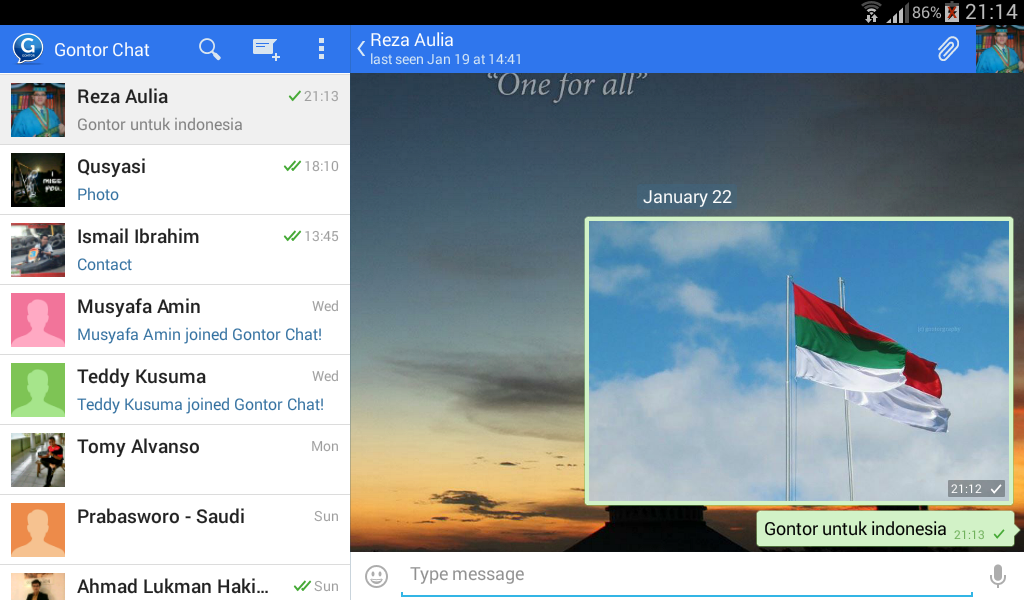Open Teddy Kusuma chat in list
Viewport: 1024px width, 600px height.
click(175, 390)
